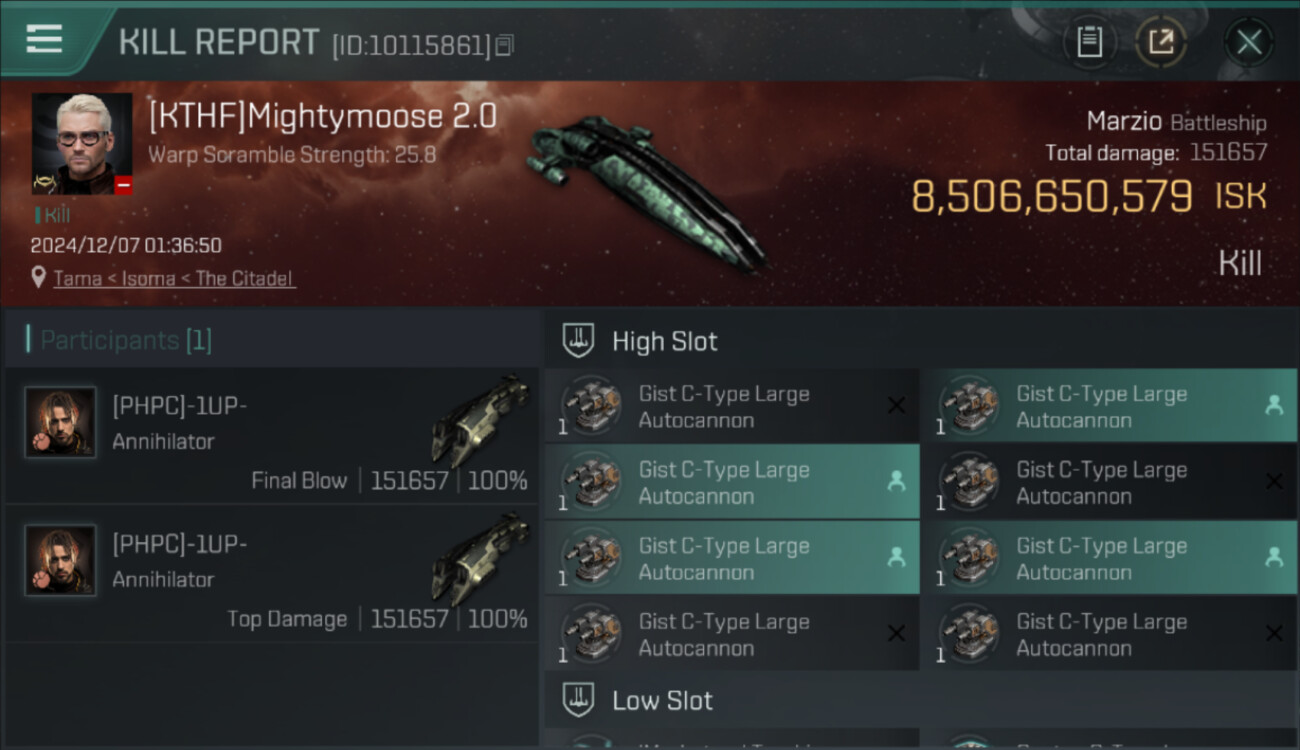Image resolution: width=1300 pixels, height=750 pixels.
Task: Open Tama < Isoma < The Citadel location link
Action: tap(174, 279)
